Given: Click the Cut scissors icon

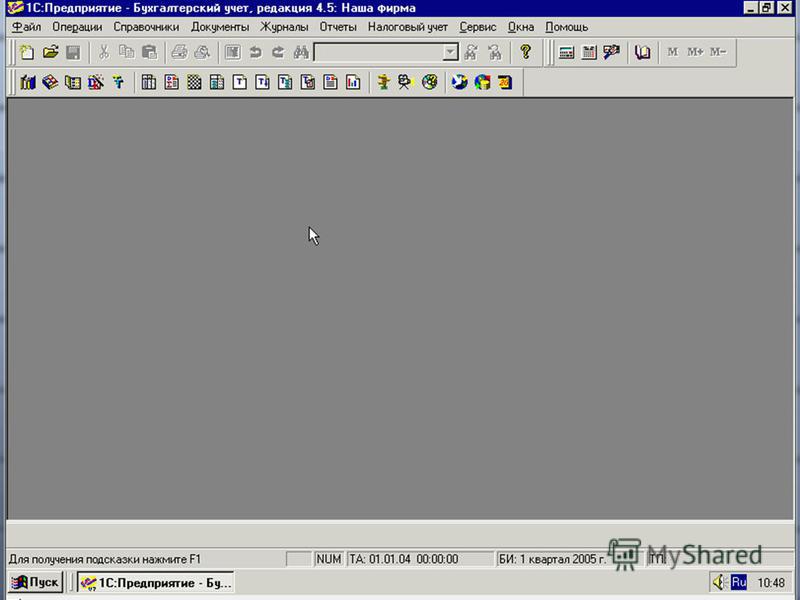Looking at the screenshot, I should [104, 52].
